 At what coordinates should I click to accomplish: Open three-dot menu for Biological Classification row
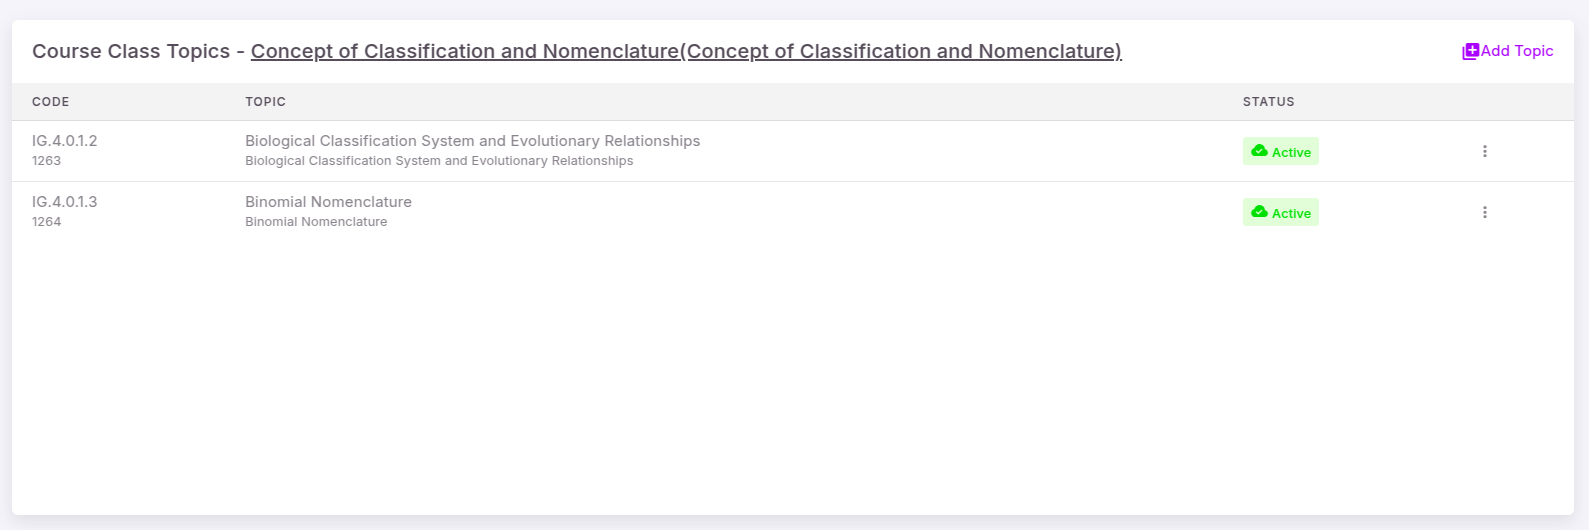[x=1485, y=151]
